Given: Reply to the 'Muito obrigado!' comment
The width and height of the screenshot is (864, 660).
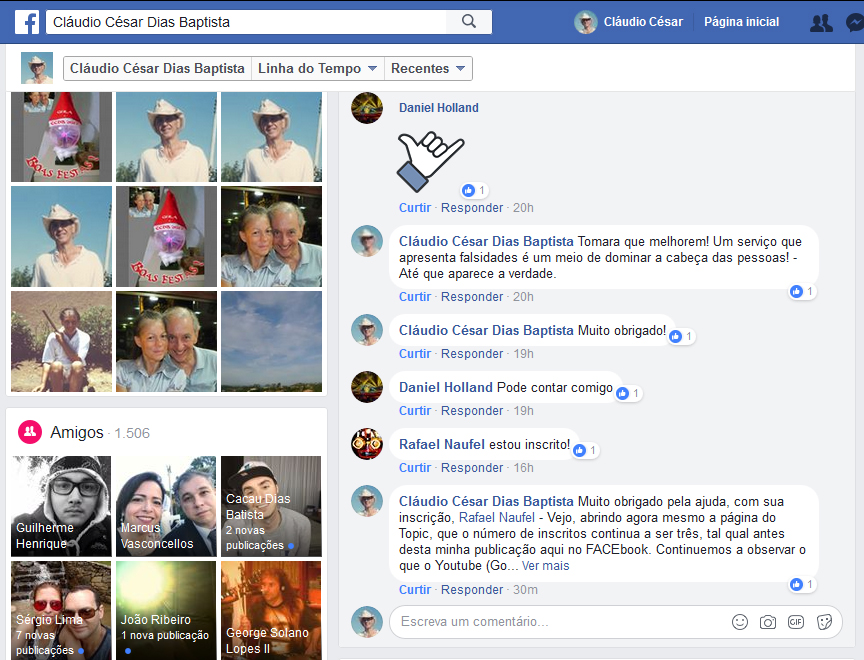Looking at the screenshot, I should [x=472, y=354].
